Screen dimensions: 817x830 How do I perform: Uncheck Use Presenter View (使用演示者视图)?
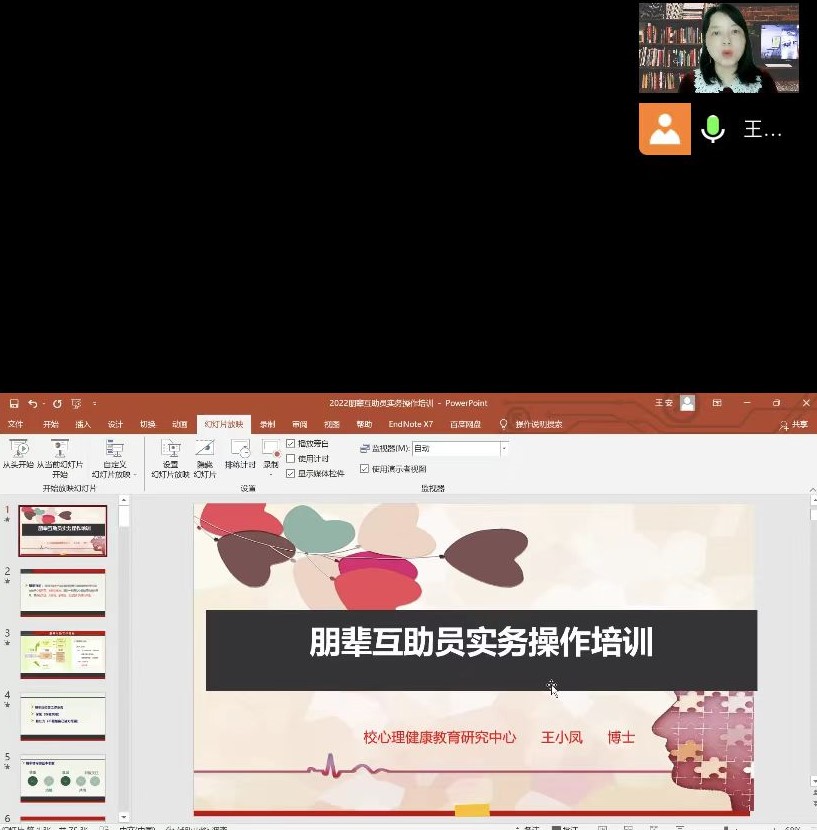(x=365, y=468)
